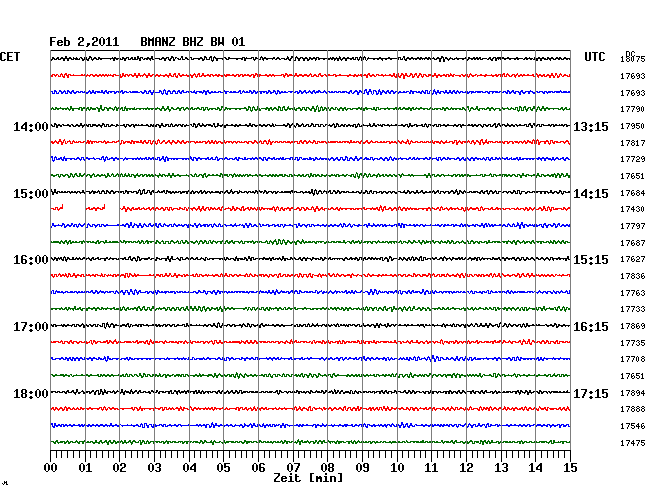Screen dimensions: 650x494
Task: Click minute tick label 08
Action: 327,468
